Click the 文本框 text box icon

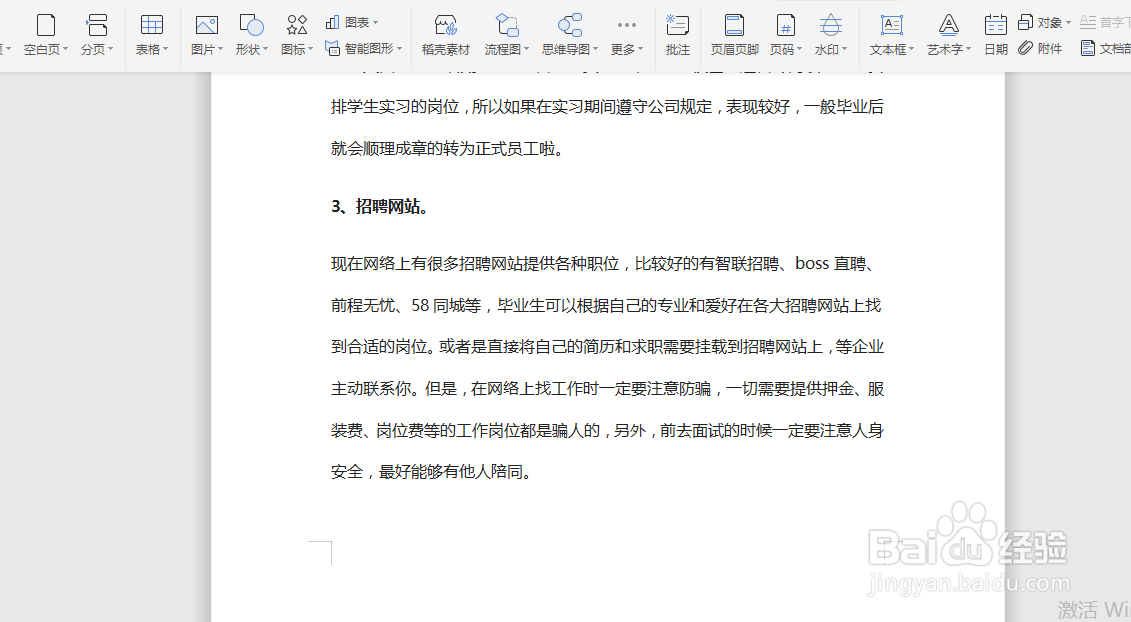point(892,25)
